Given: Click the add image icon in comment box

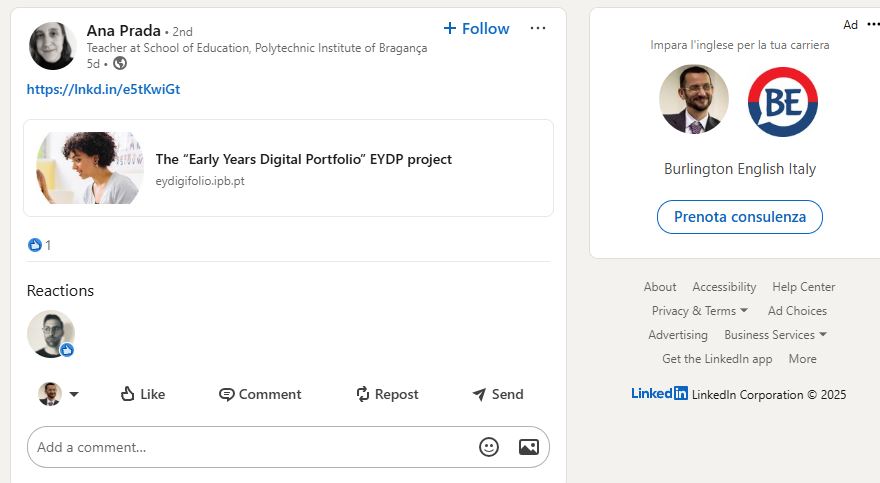Looking at the screenshot, I should 529,447.
